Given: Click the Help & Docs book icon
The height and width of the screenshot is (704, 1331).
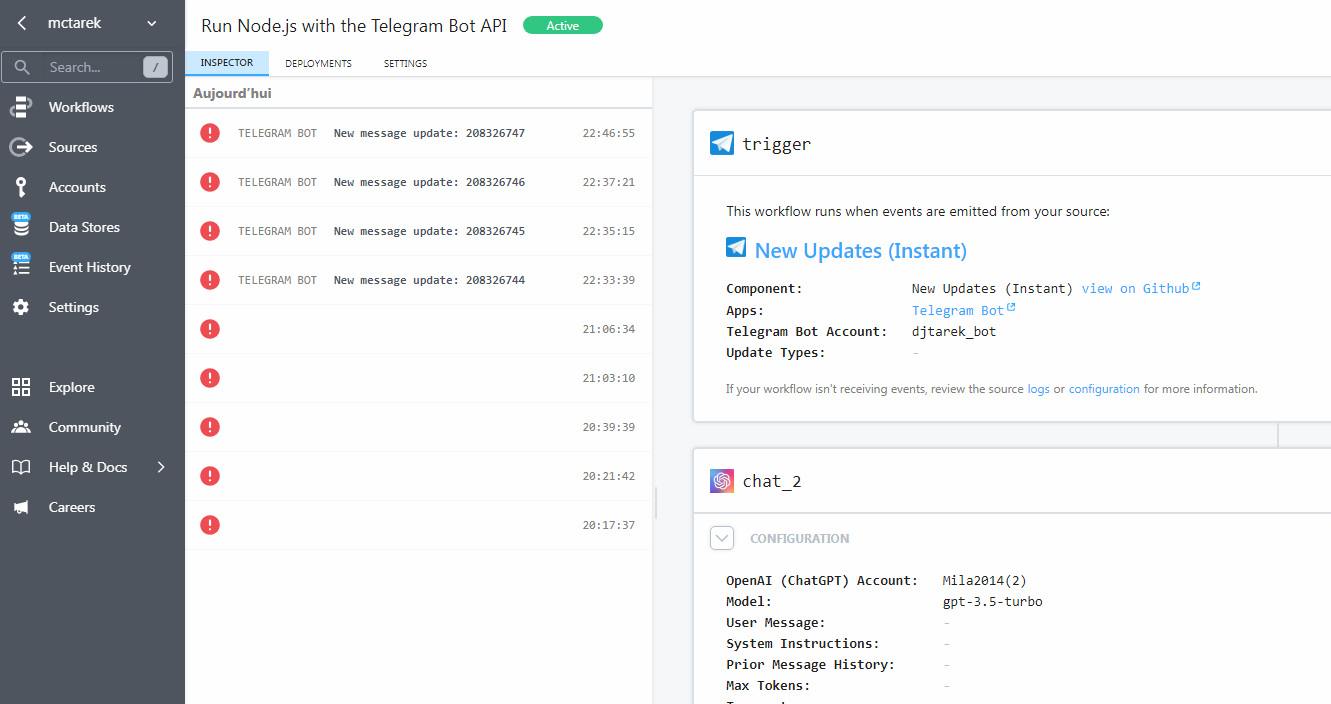Looking at the screenshot, I should pyautogui.click(x=21, y=467).
